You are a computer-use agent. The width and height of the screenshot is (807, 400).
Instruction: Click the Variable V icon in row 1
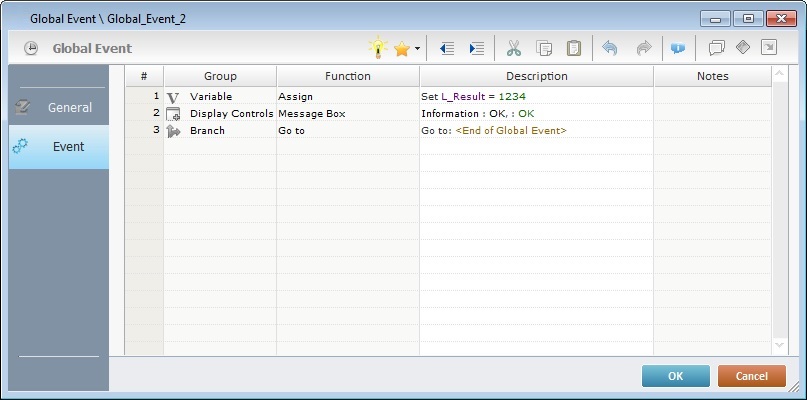[173, 97]
